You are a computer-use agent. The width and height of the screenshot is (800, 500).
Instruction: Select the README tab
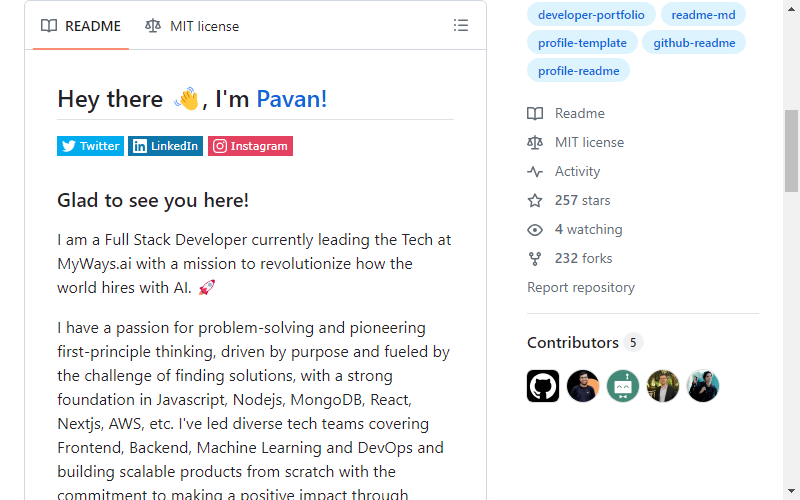click(81, 26)
